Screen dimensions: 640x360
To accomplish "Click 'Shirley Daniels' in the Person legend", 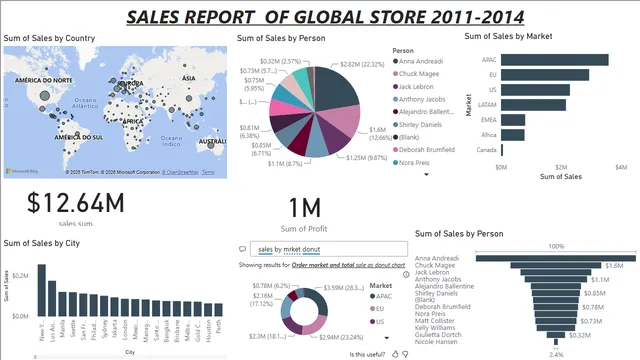I will tap(420, 124).
